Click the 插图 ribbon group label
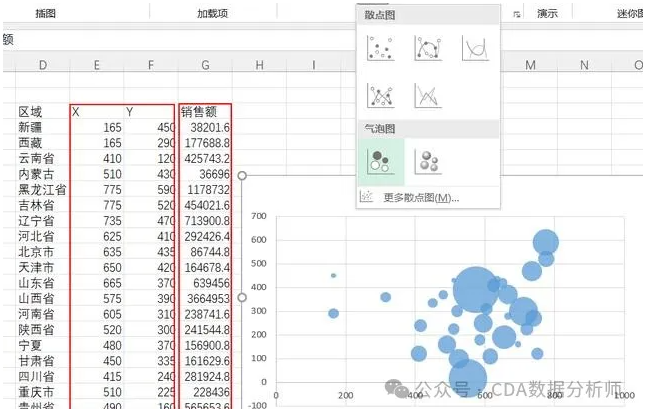This screenshot has height=409, width=645. tap(46, 13)
